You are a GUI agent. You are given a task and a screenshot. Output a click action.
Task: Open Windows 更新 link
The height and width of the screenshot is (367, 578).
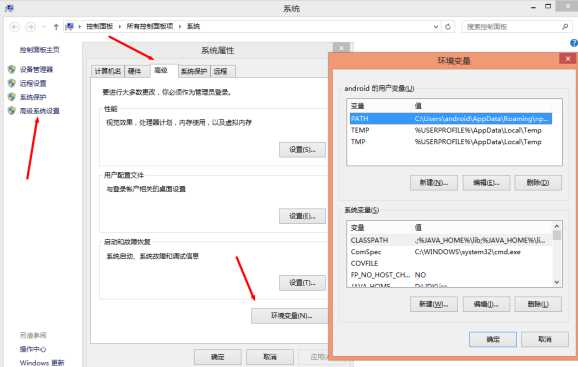(42, 363)
